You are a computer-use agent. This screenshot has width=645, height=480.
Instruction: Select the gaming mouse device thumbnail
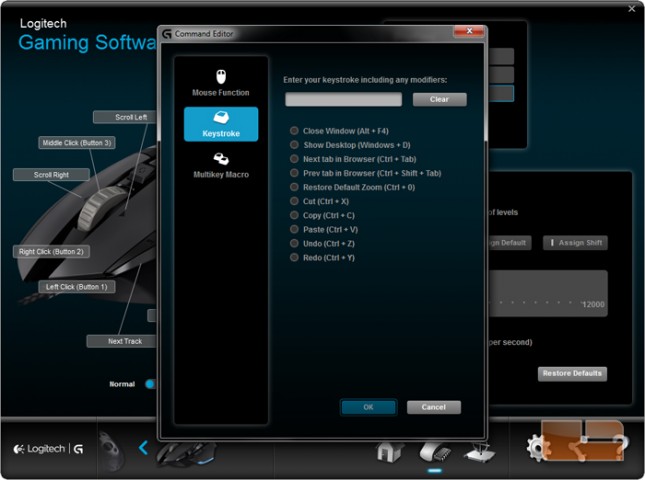(x=186, y=454)
